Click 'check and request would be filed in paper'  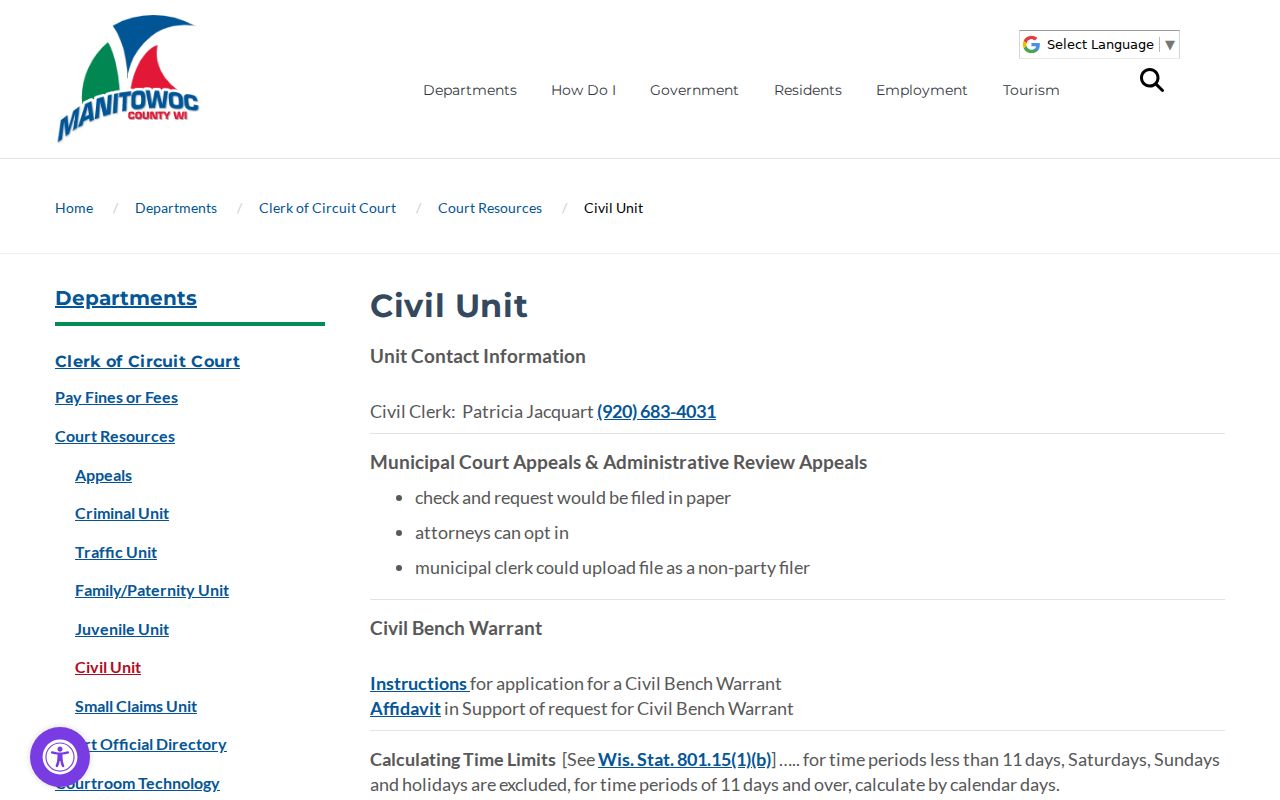coord(573,498)
